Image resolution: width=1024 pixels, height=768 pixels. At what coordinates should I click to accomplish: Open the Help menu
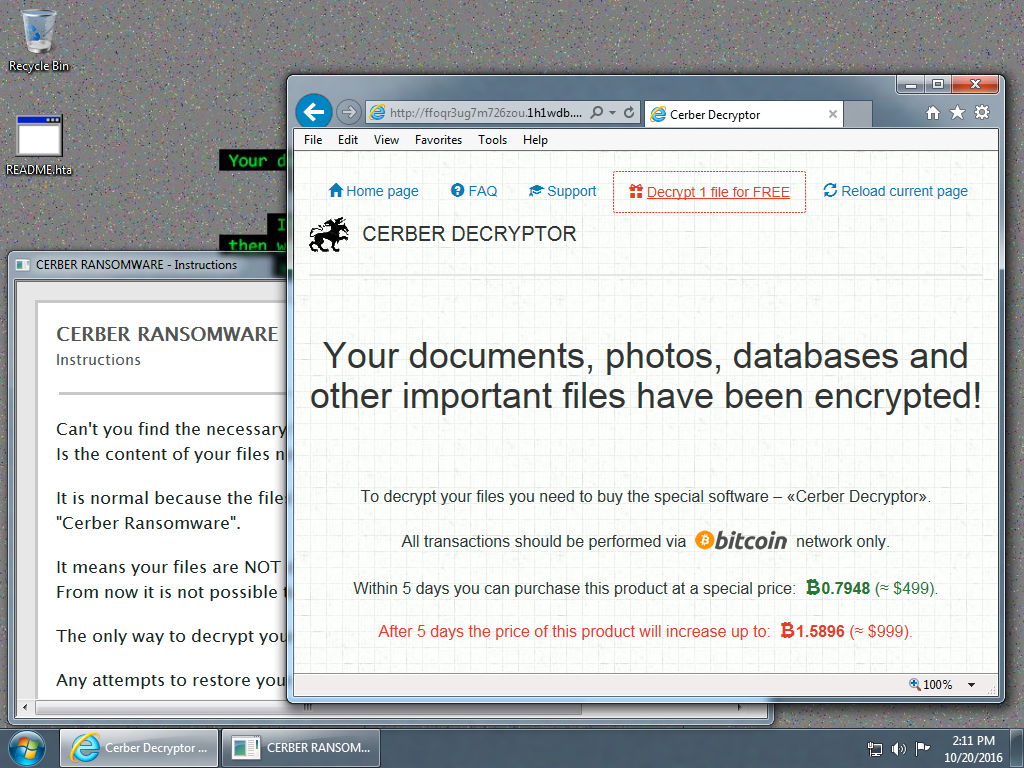click(x=535, y=140)
